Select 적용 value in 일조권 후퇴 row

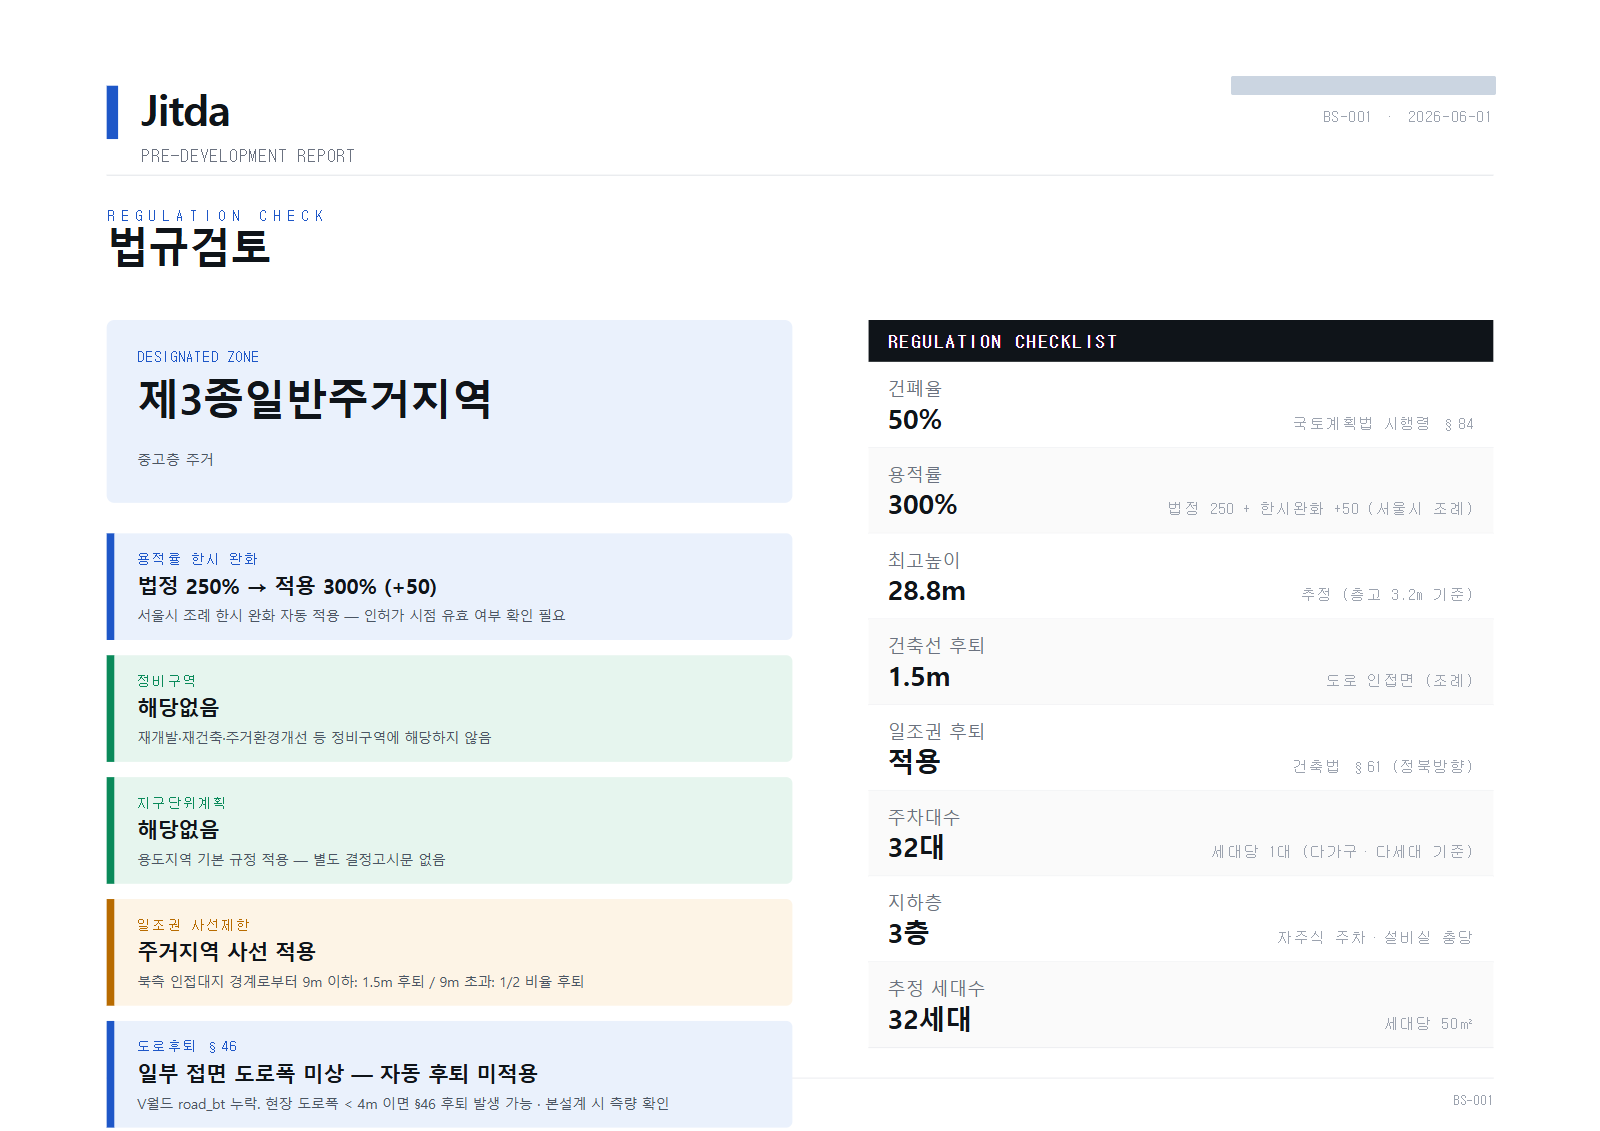(x=914, y=762)
